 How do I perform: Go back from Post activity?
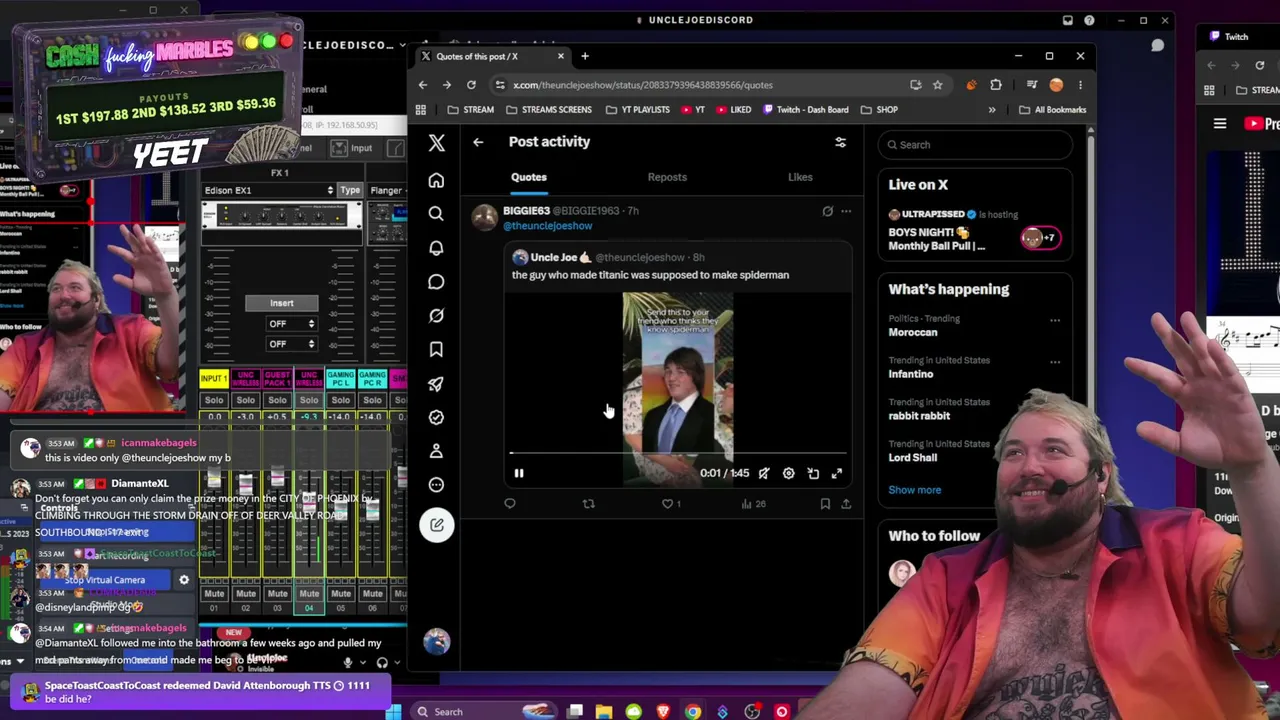[x=478, y=142]
